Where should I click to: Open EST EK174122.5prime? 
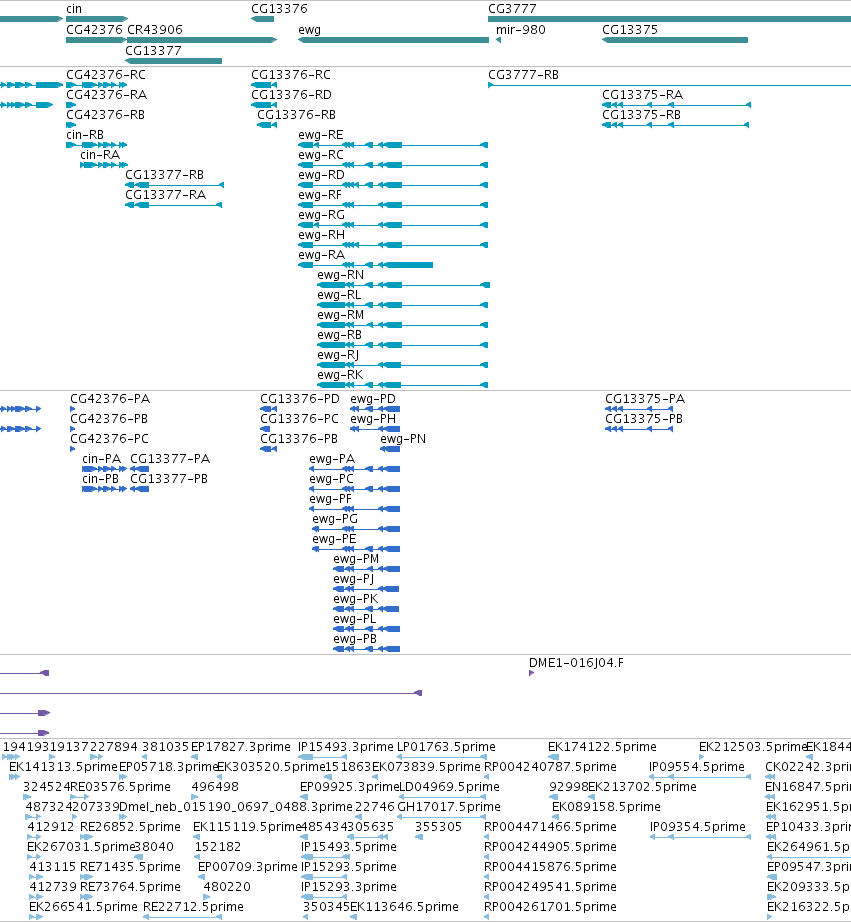602,747
